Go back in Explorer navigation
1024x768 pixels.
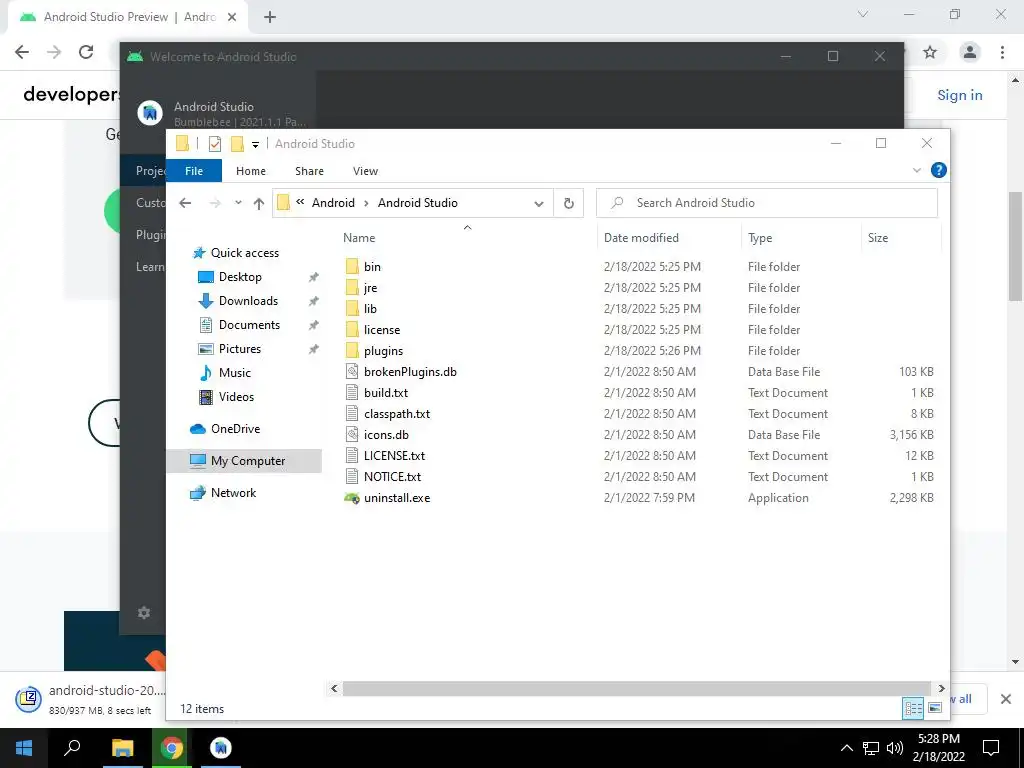185,203
